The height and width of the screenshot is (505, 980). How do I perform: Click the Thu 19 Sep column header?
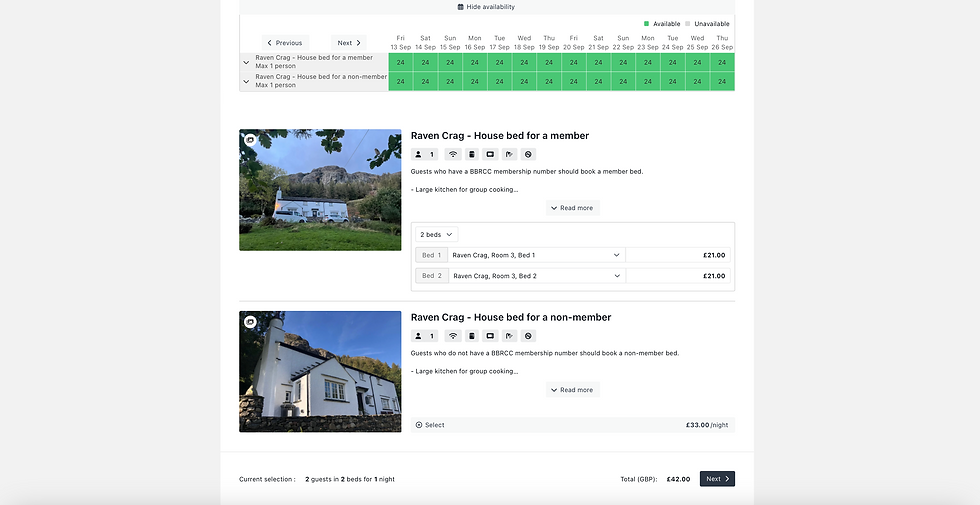[549, 42]
